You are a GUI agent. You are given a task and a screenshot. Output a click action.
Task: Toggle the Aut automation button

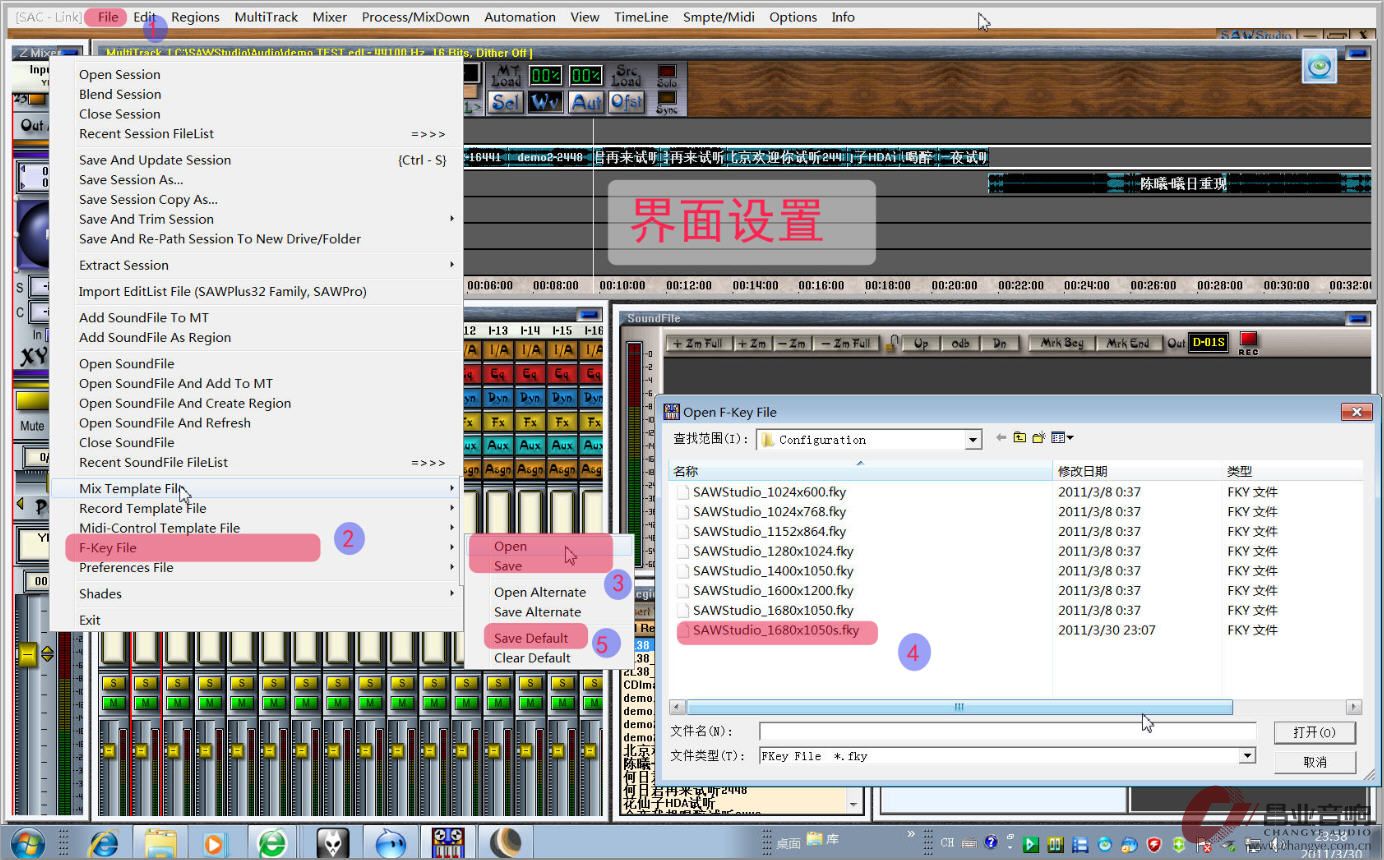tap(586, 102)
